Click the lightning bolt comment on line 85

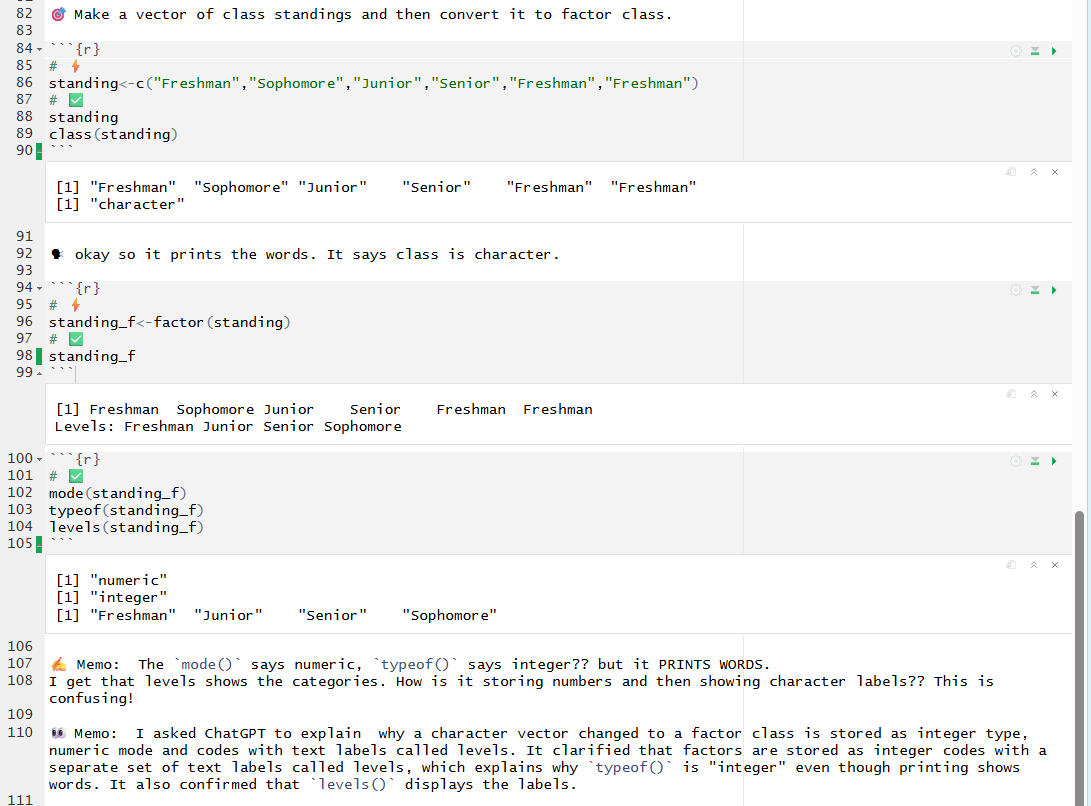pyautogui.click(x=75, y=66)
